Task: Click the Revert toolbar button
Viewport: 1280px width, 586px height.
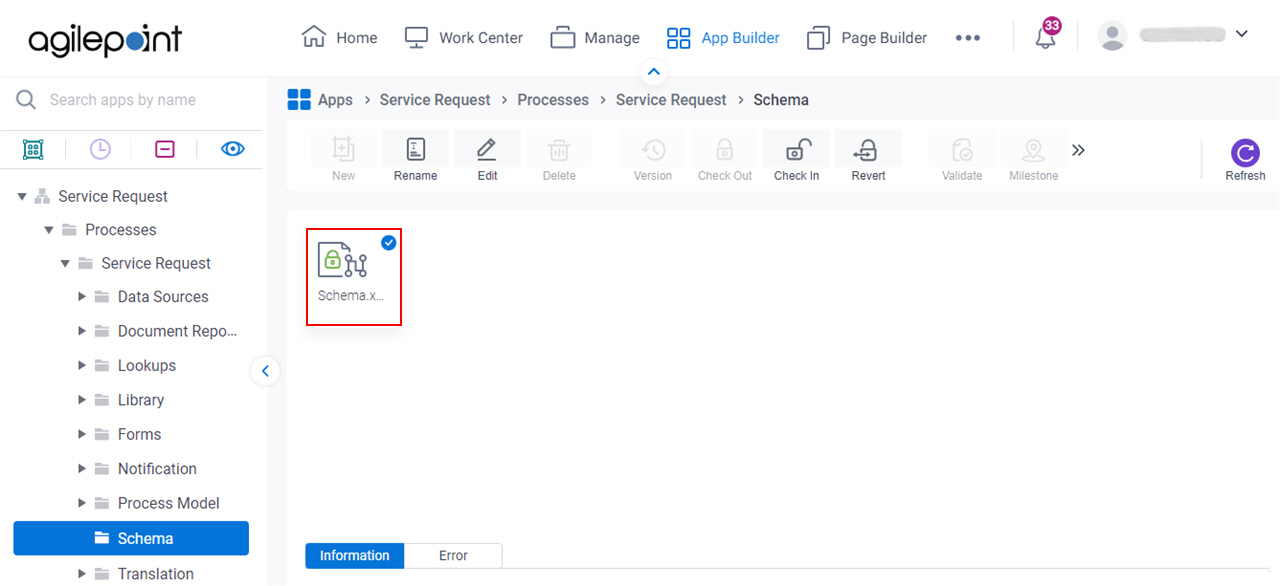Action: (868, 159)
